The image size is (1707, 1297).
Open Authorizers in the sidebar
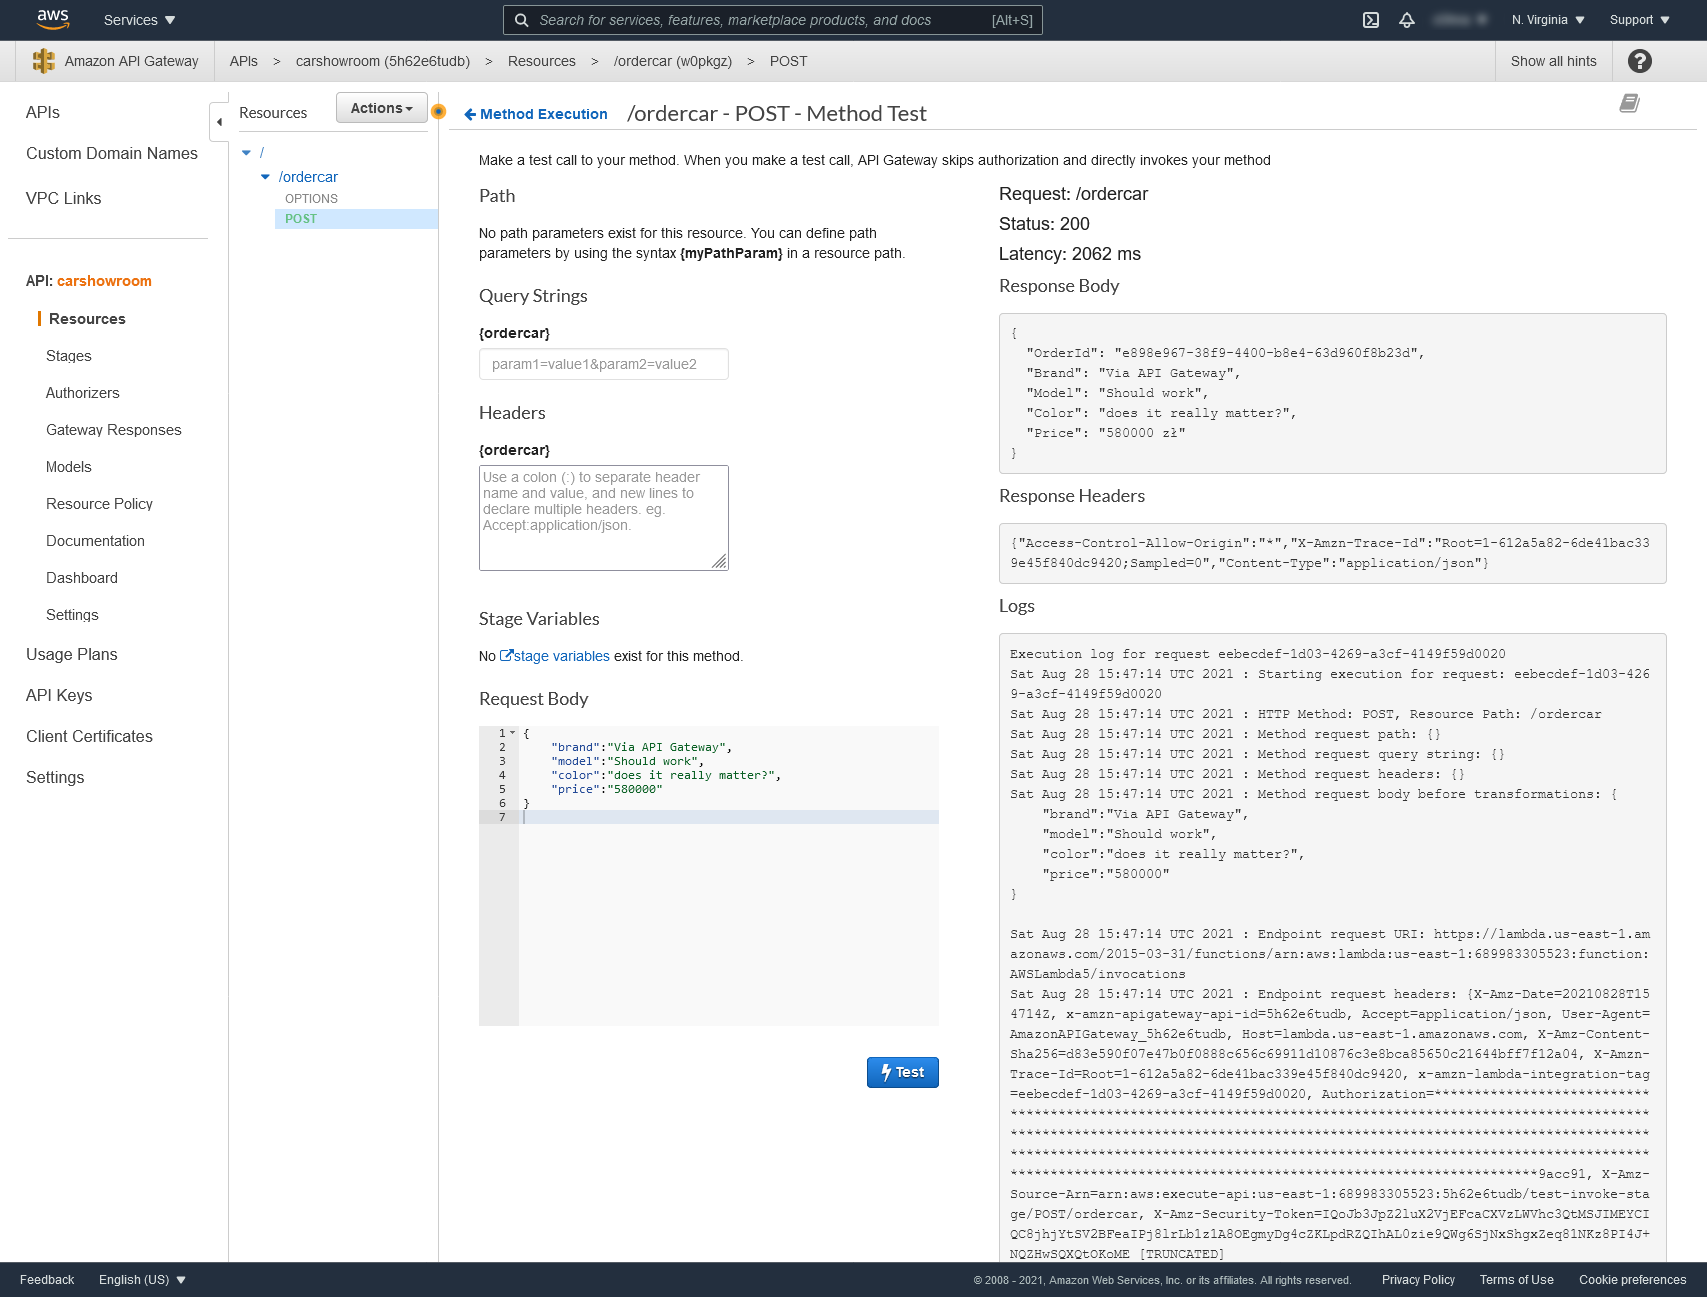83,393
